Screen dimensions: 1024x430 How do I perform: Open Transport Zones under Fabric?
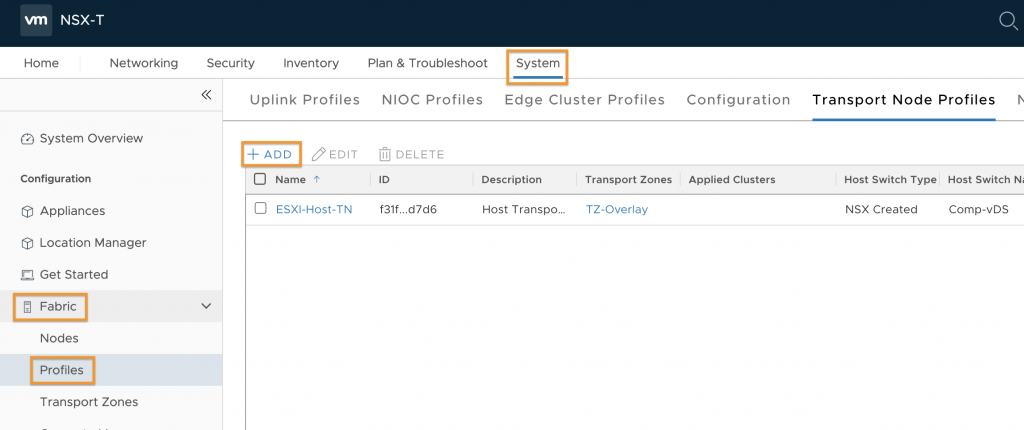(x=89, y=402)
